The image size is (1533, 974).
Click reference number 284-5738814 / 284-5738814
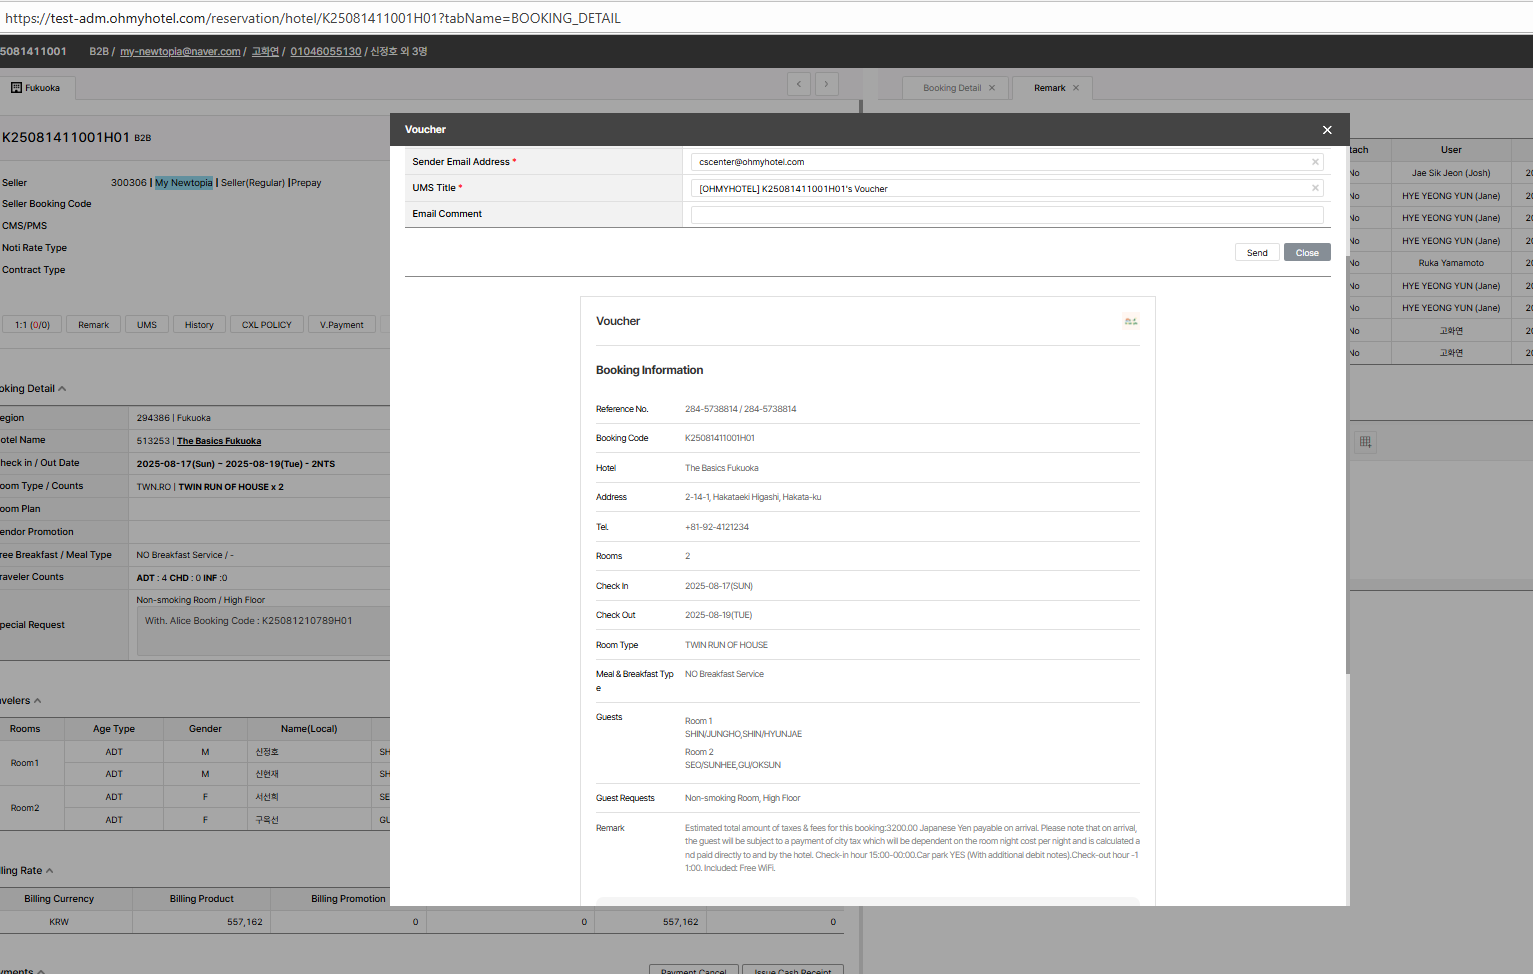pyautogui.click(x=740, y=409)
